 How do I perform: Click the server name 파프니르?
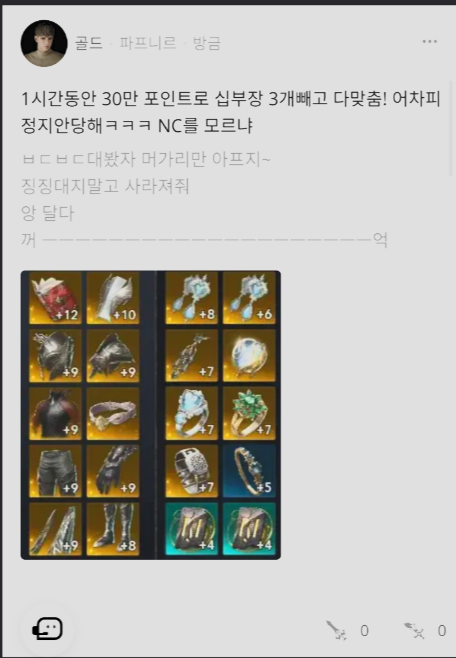click(x=148, y=43)
